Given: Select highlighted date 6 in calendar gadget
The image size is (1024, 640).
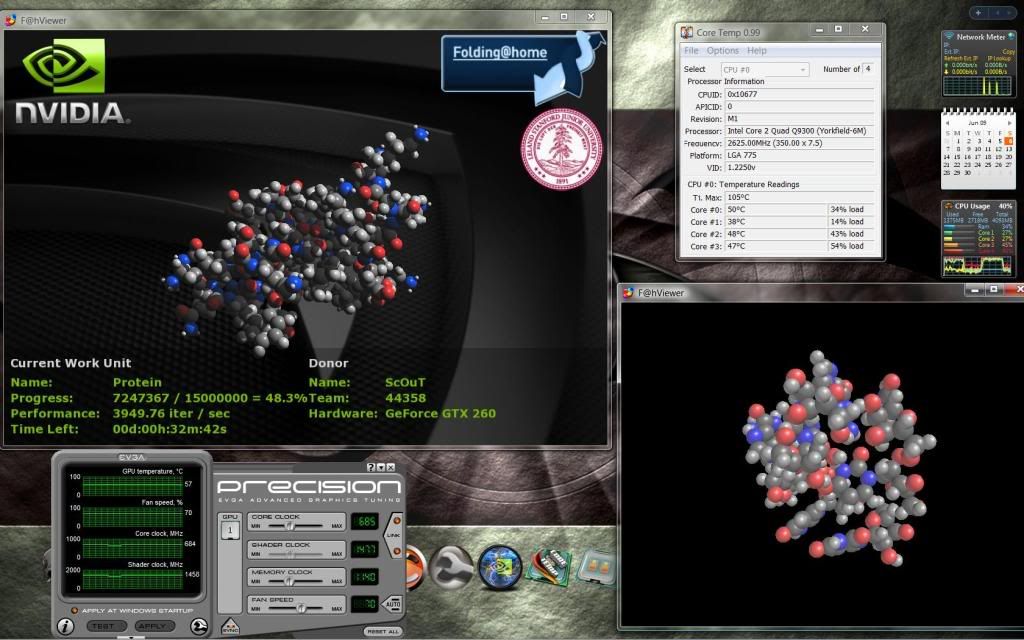Looking at the screenshot, I should pos(1009,141).
